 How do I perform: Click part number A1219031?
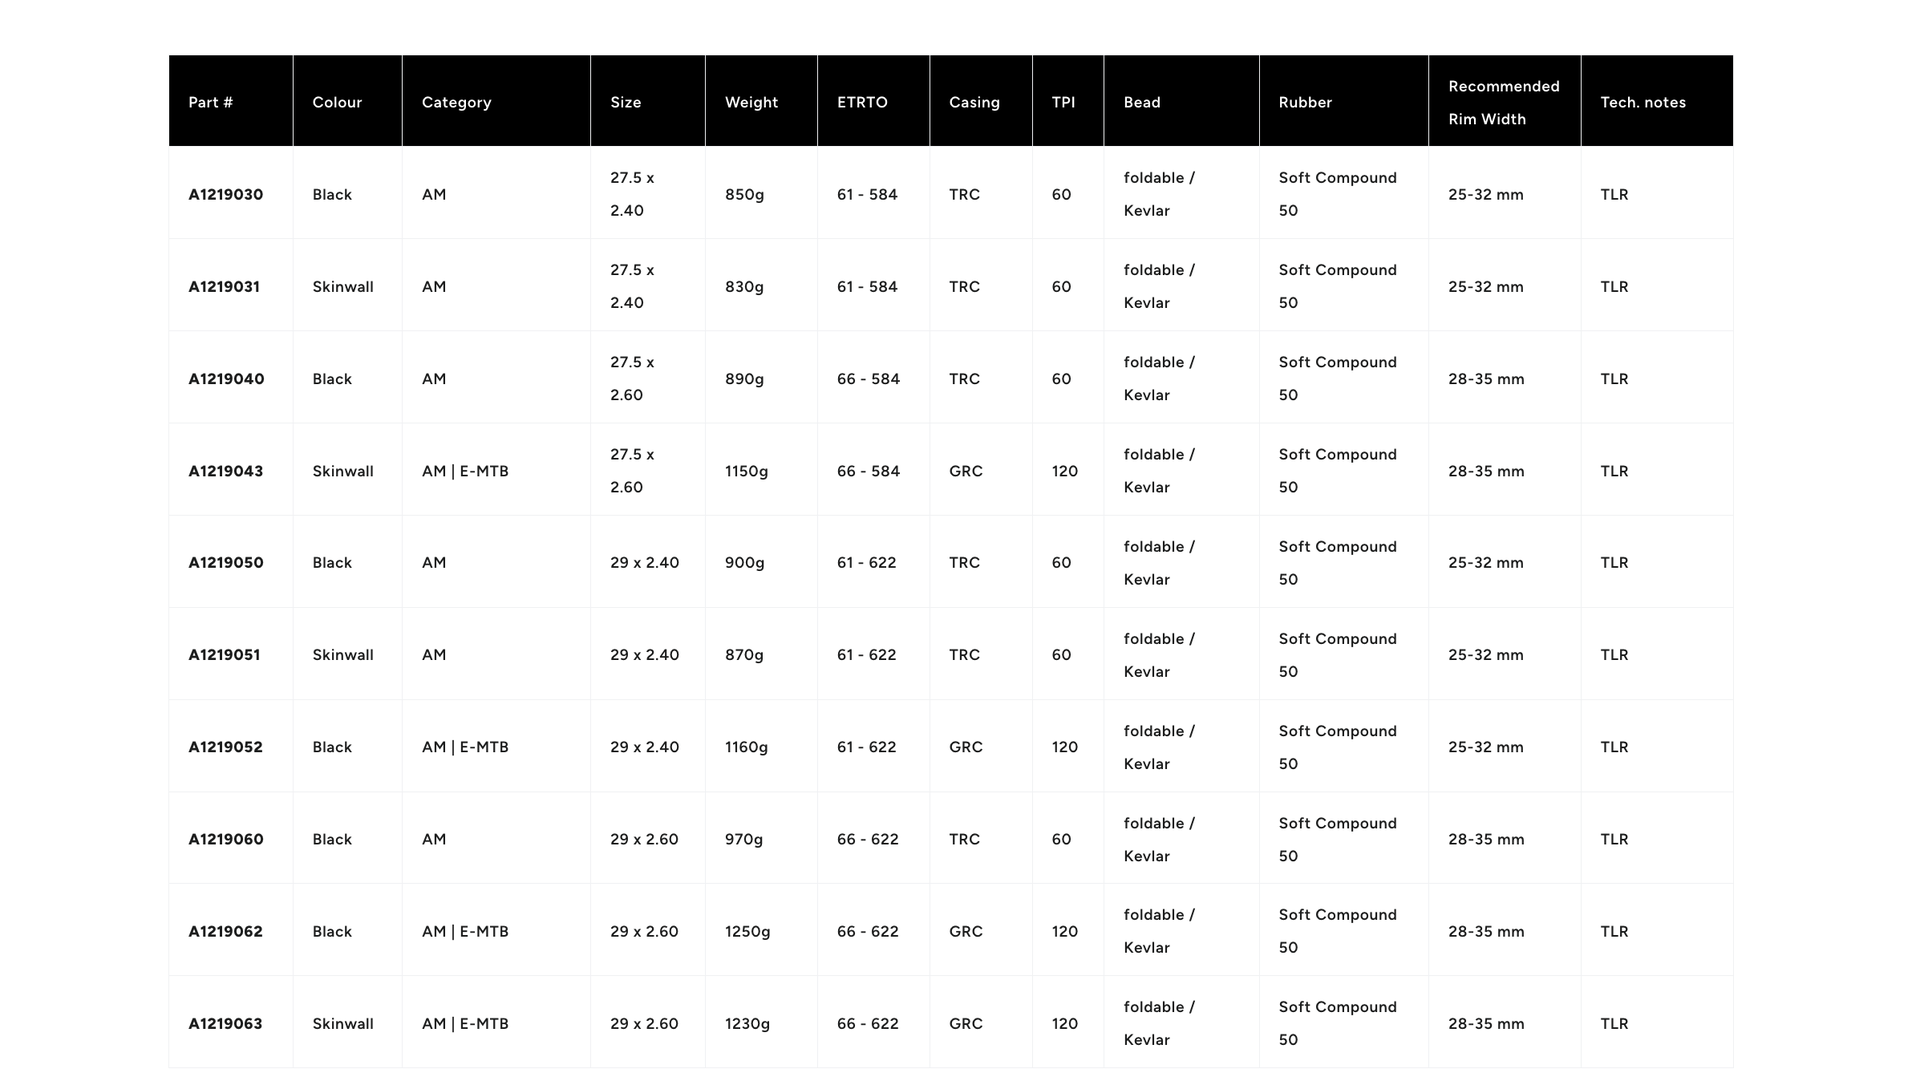pos(224,287)
